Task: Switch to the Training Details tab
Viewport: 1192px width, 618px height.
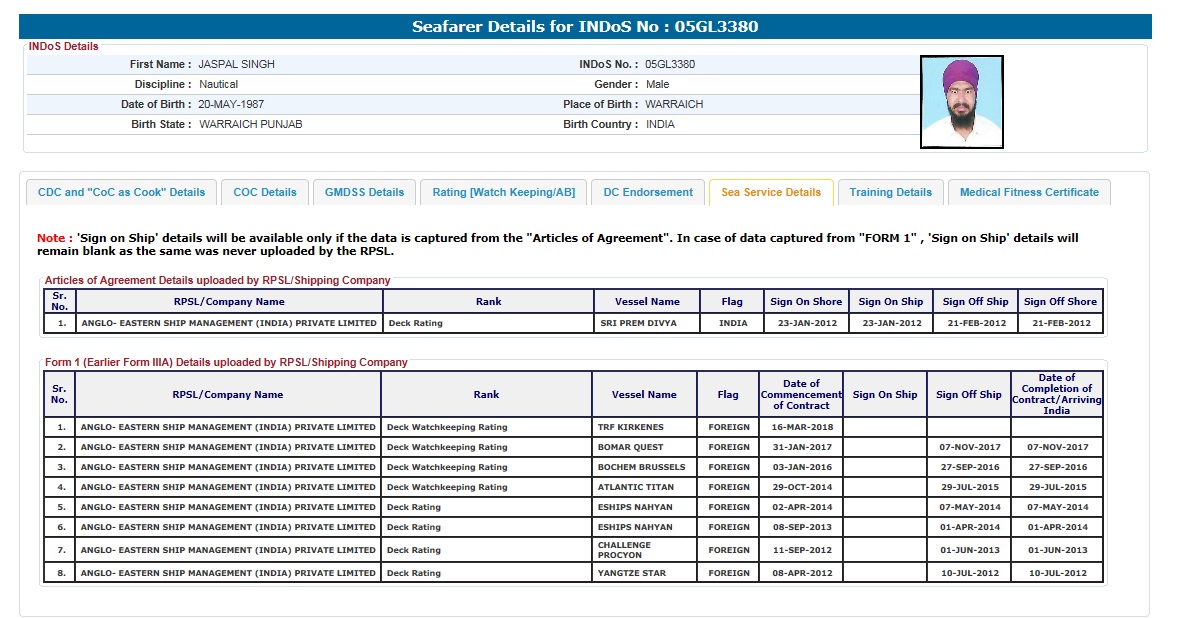Action: (890, 192)
